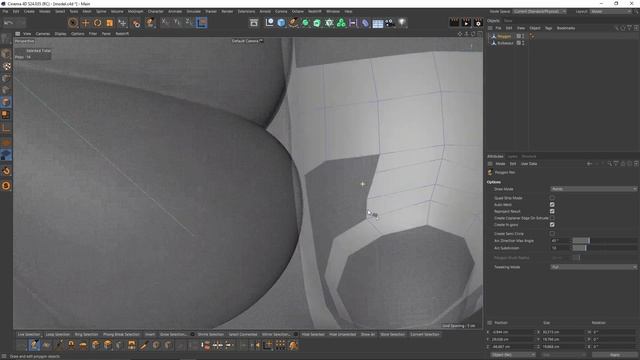The width and height of the screenshot is (640, 360).
Task: Select the Rotate tool
Action: [x=97, y=23]
